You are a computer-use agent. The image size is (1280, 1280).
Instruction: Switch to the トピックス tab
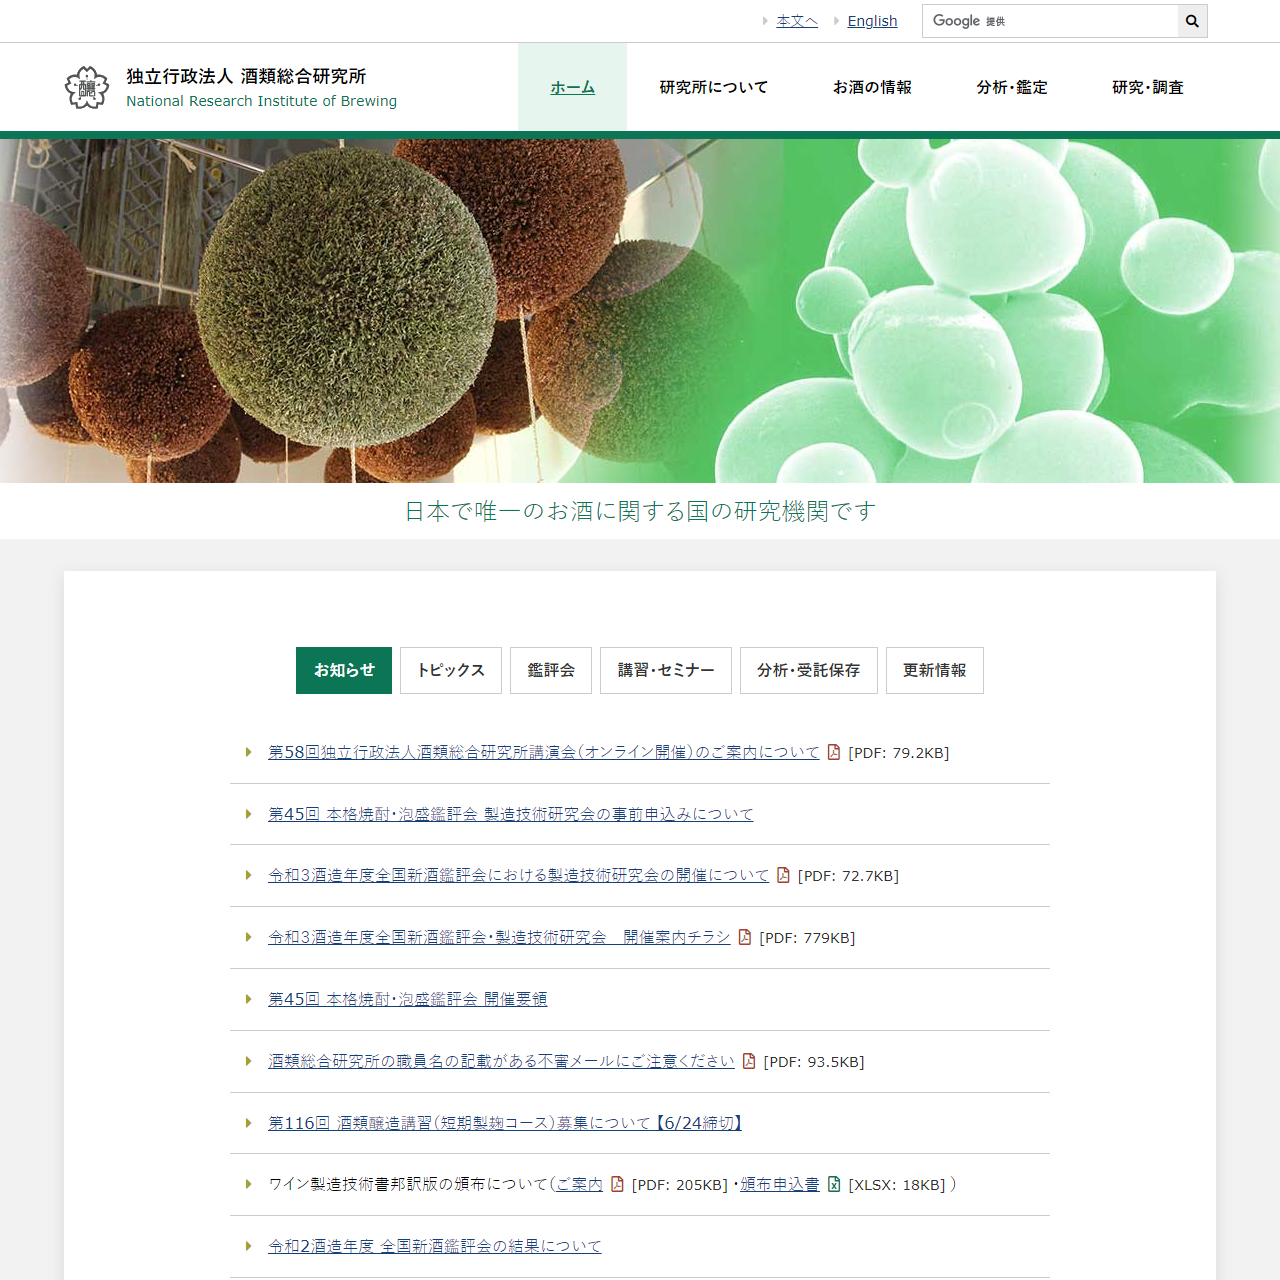tap(451, 670)
